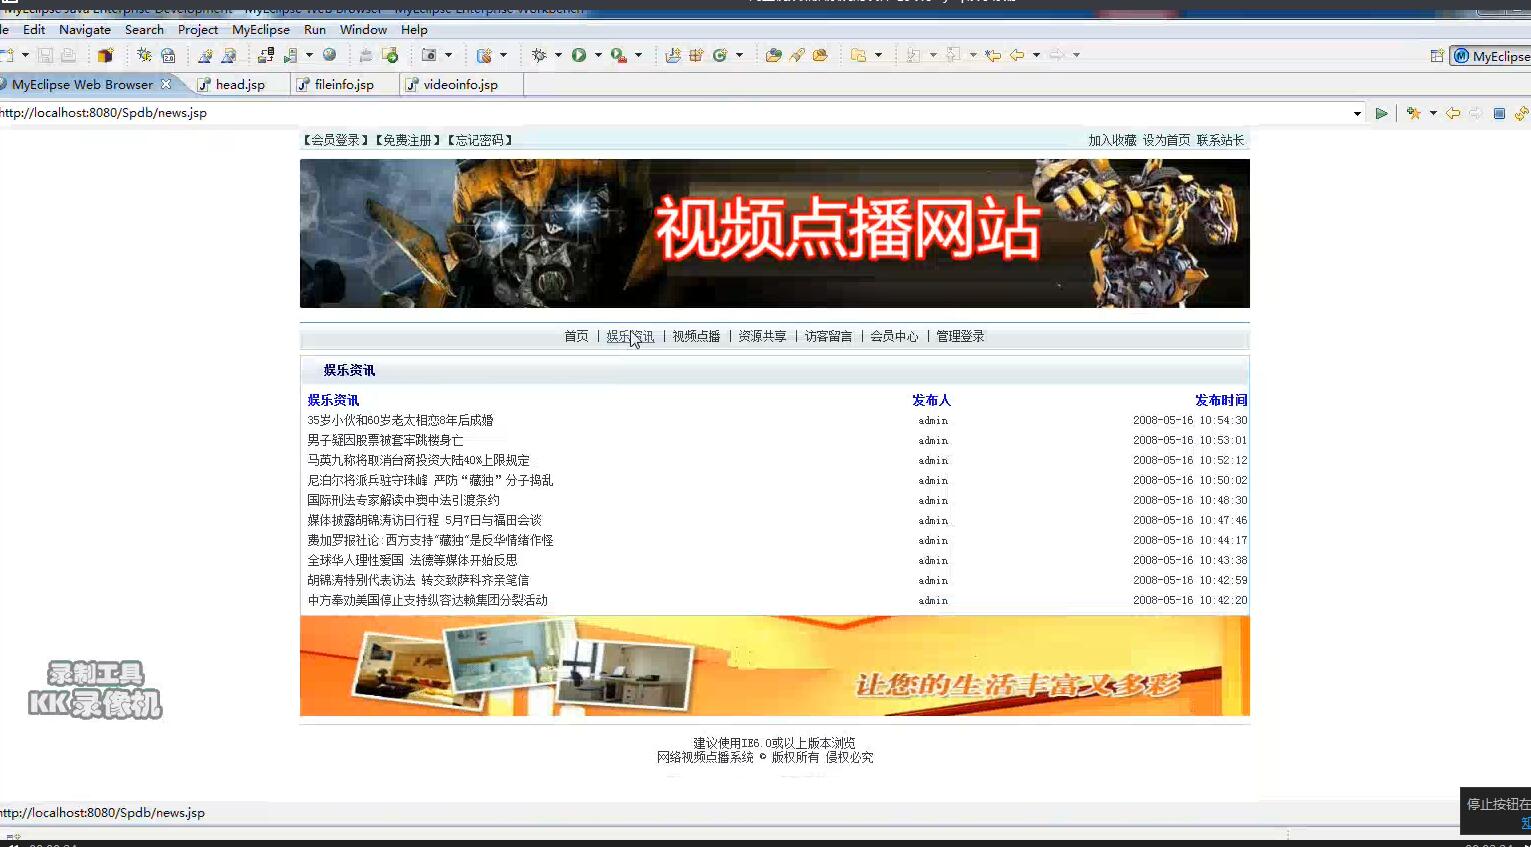
Task: Click the Run External Tools icon
Action: [x=619, y=56]
